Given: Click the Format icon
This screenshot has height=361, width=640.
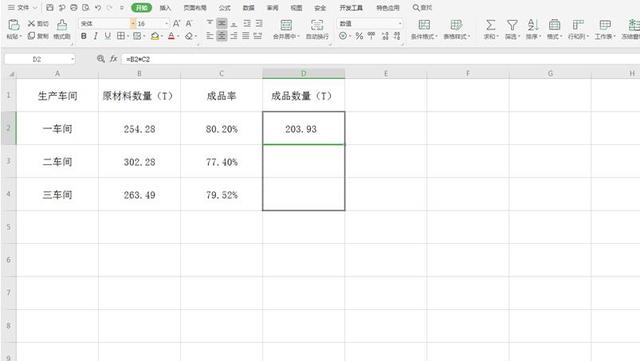Looking at the screenshot, I should click(x=554, y=25).
